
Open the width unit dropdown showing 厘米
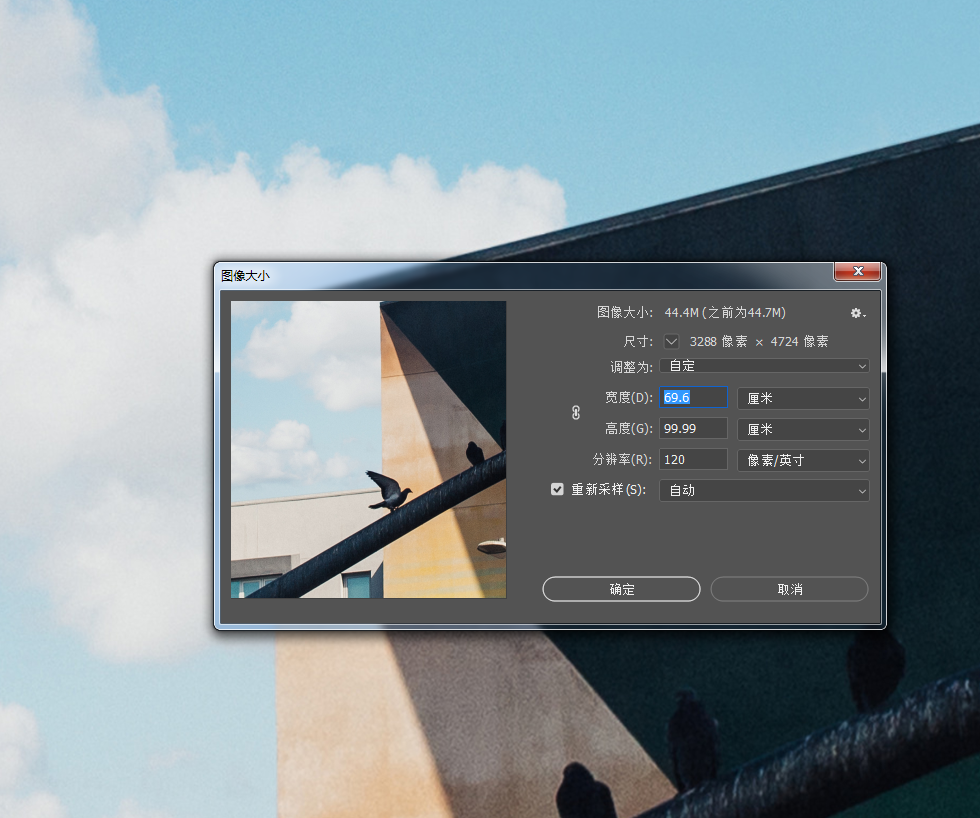(x=803, y=398)
